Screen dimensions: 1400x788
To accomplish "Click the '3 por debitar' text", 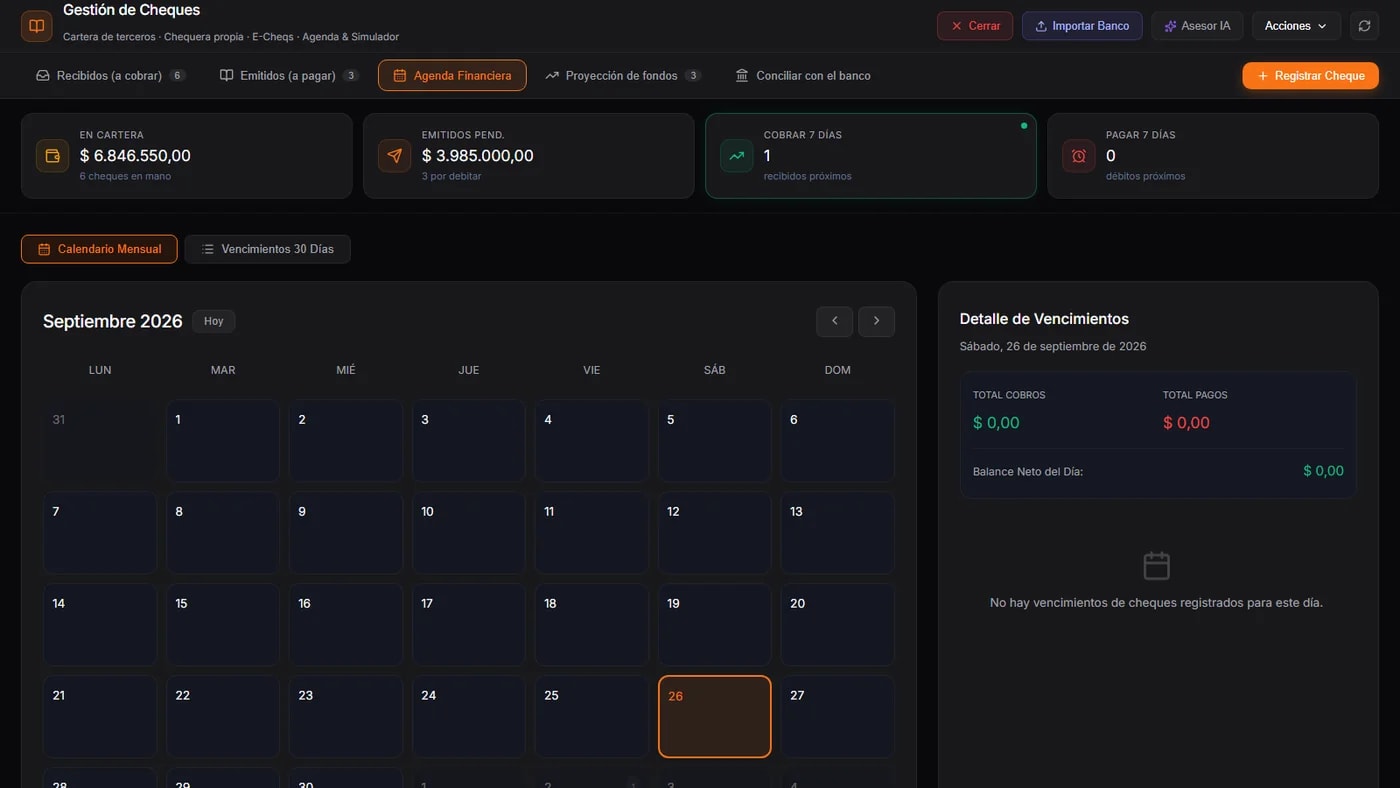I will (x=452, y=176).
